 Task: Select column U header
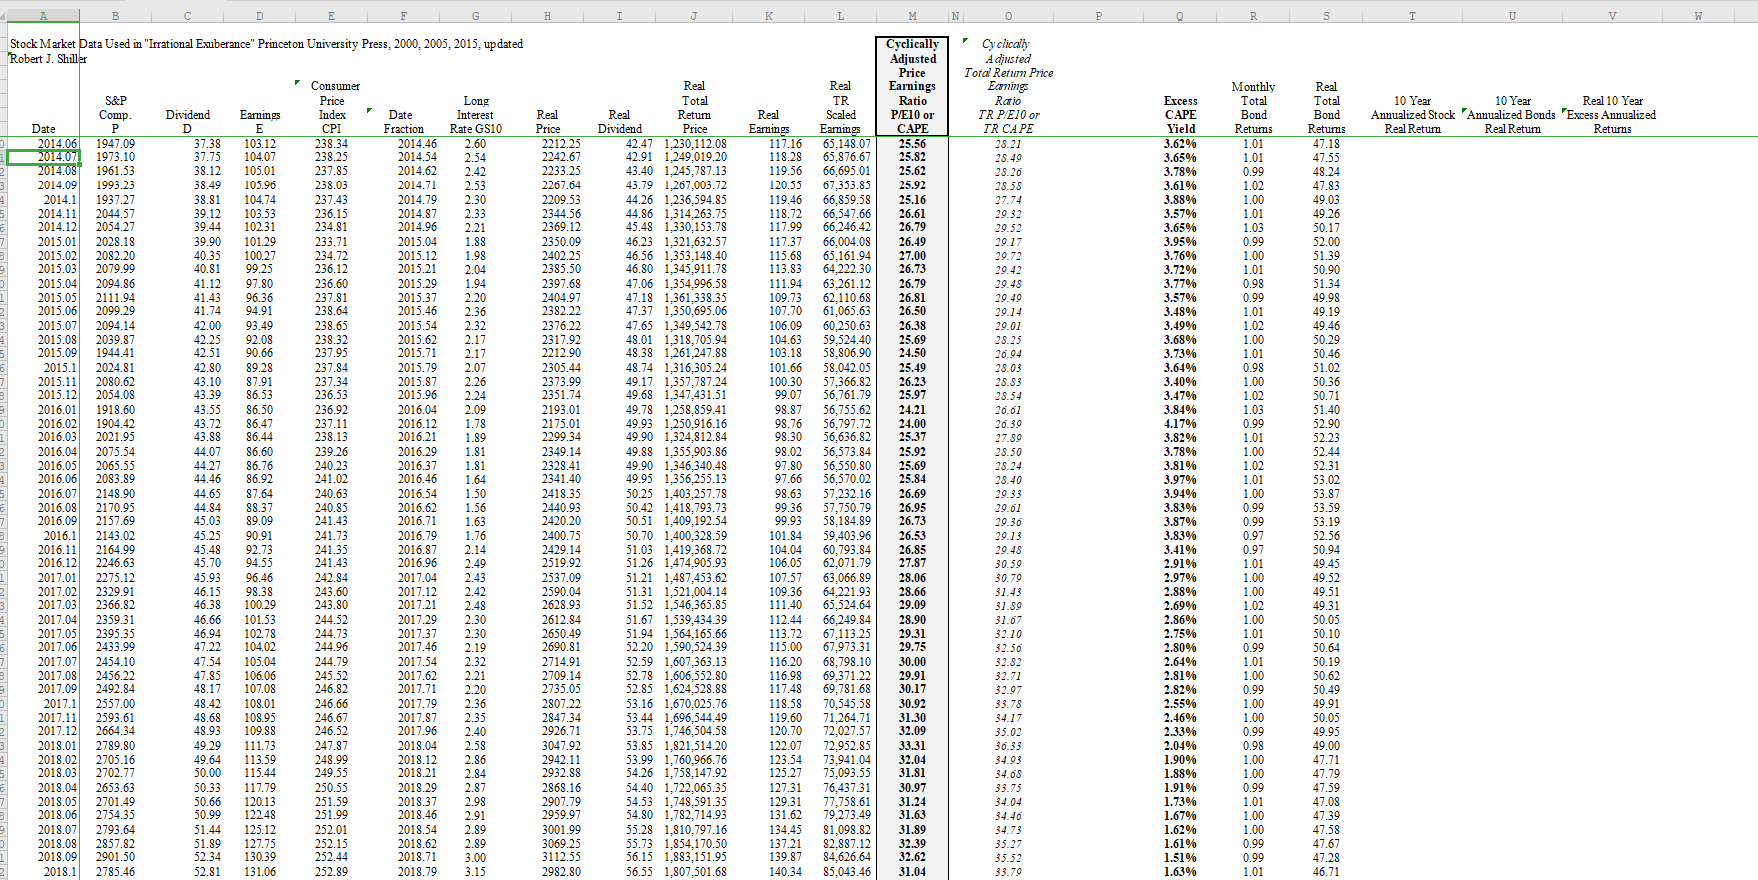(x=1512, y=15)
